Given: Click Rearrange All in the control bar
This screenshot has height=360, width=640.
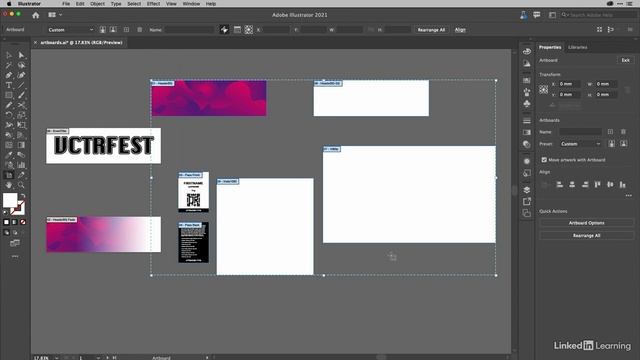Looking at the screenshot, I should point(431,30).
